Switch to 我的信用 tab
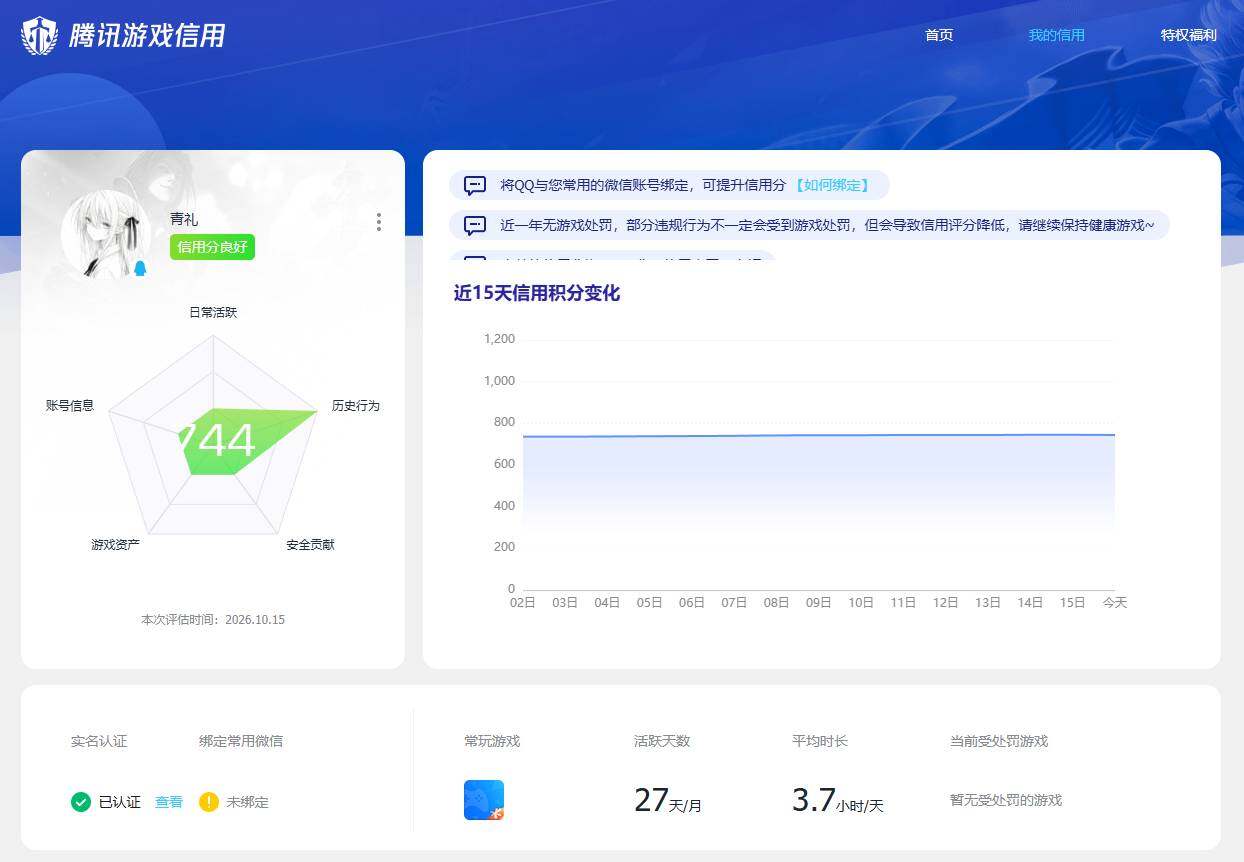This screenshot has width=1244, height=862. [x=1057, y=35]
